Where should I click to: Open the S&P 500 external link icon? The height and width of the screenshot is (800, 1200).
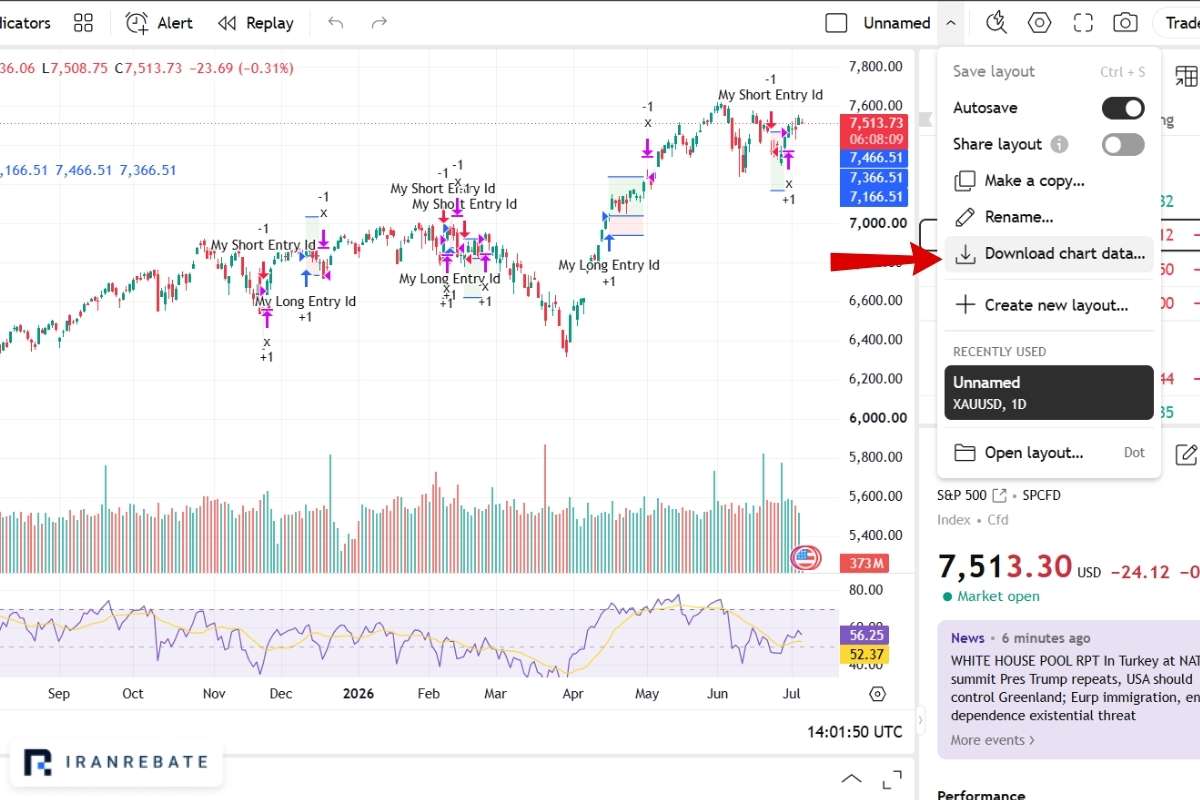pyautogui.click(x=999, y=495)
